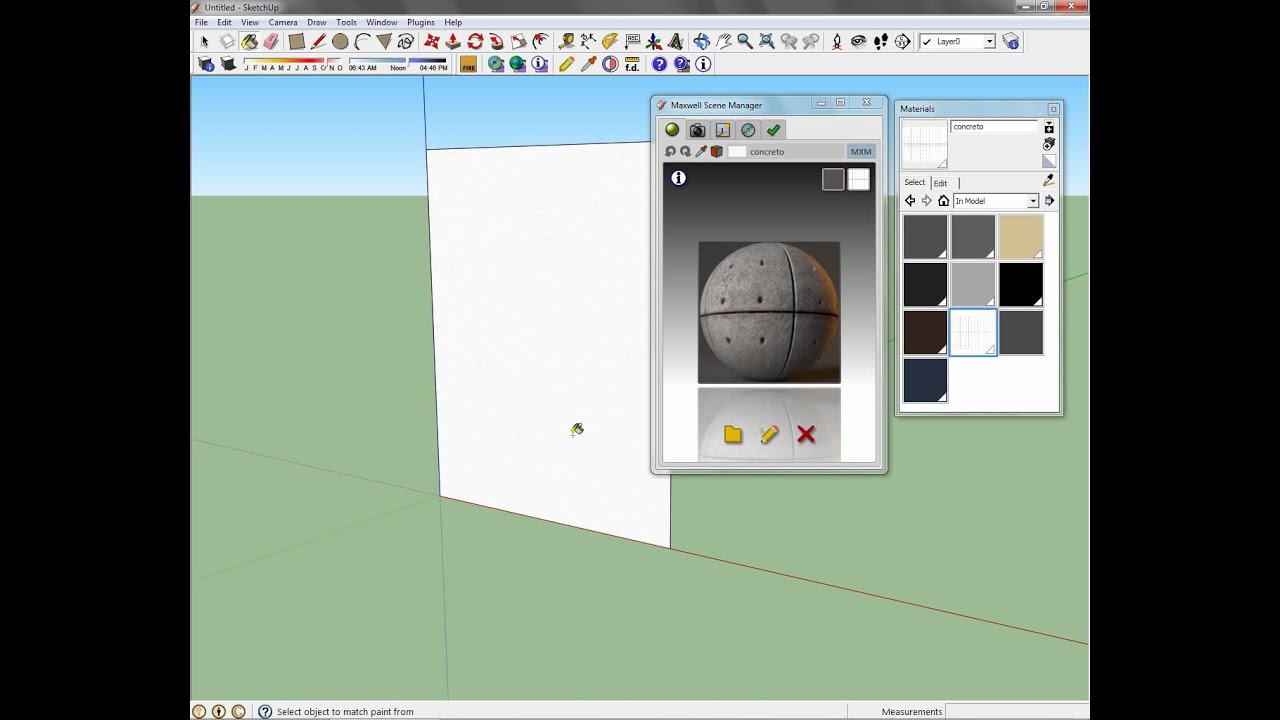Select the Push/Pull tool
Viewport: 1280px width, 720px height.
(453, 42)
